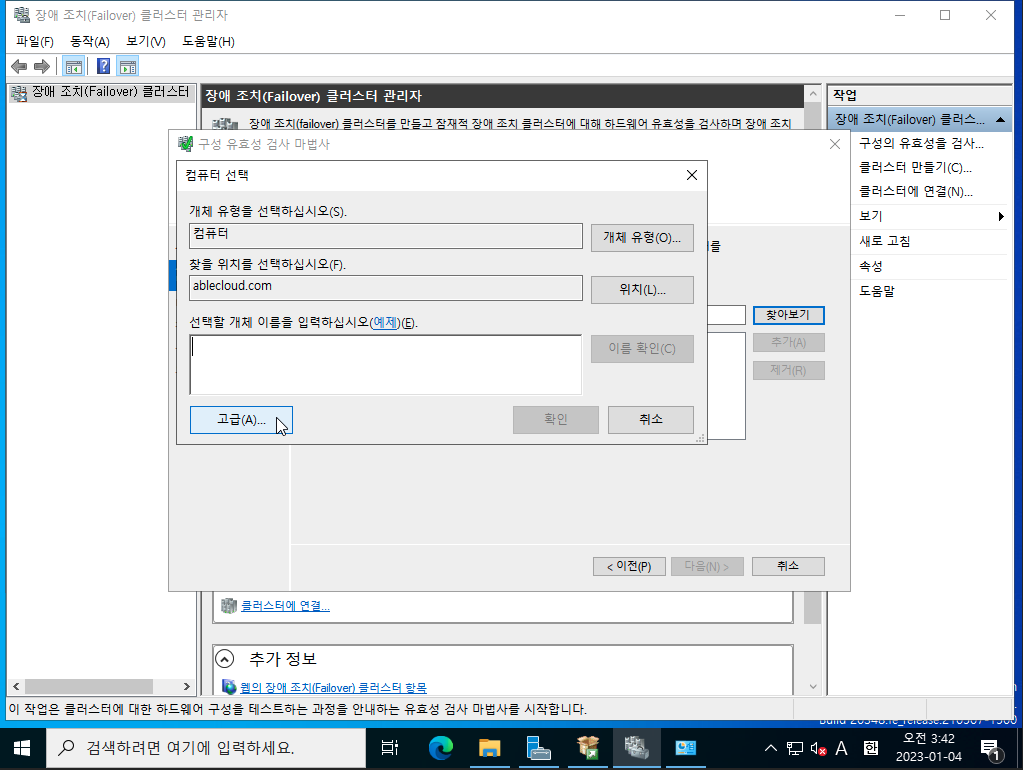The height and width of the screenshot is (770, 1023).
Task: Show hidden system tray icons
Action: [x=771, y=748]
